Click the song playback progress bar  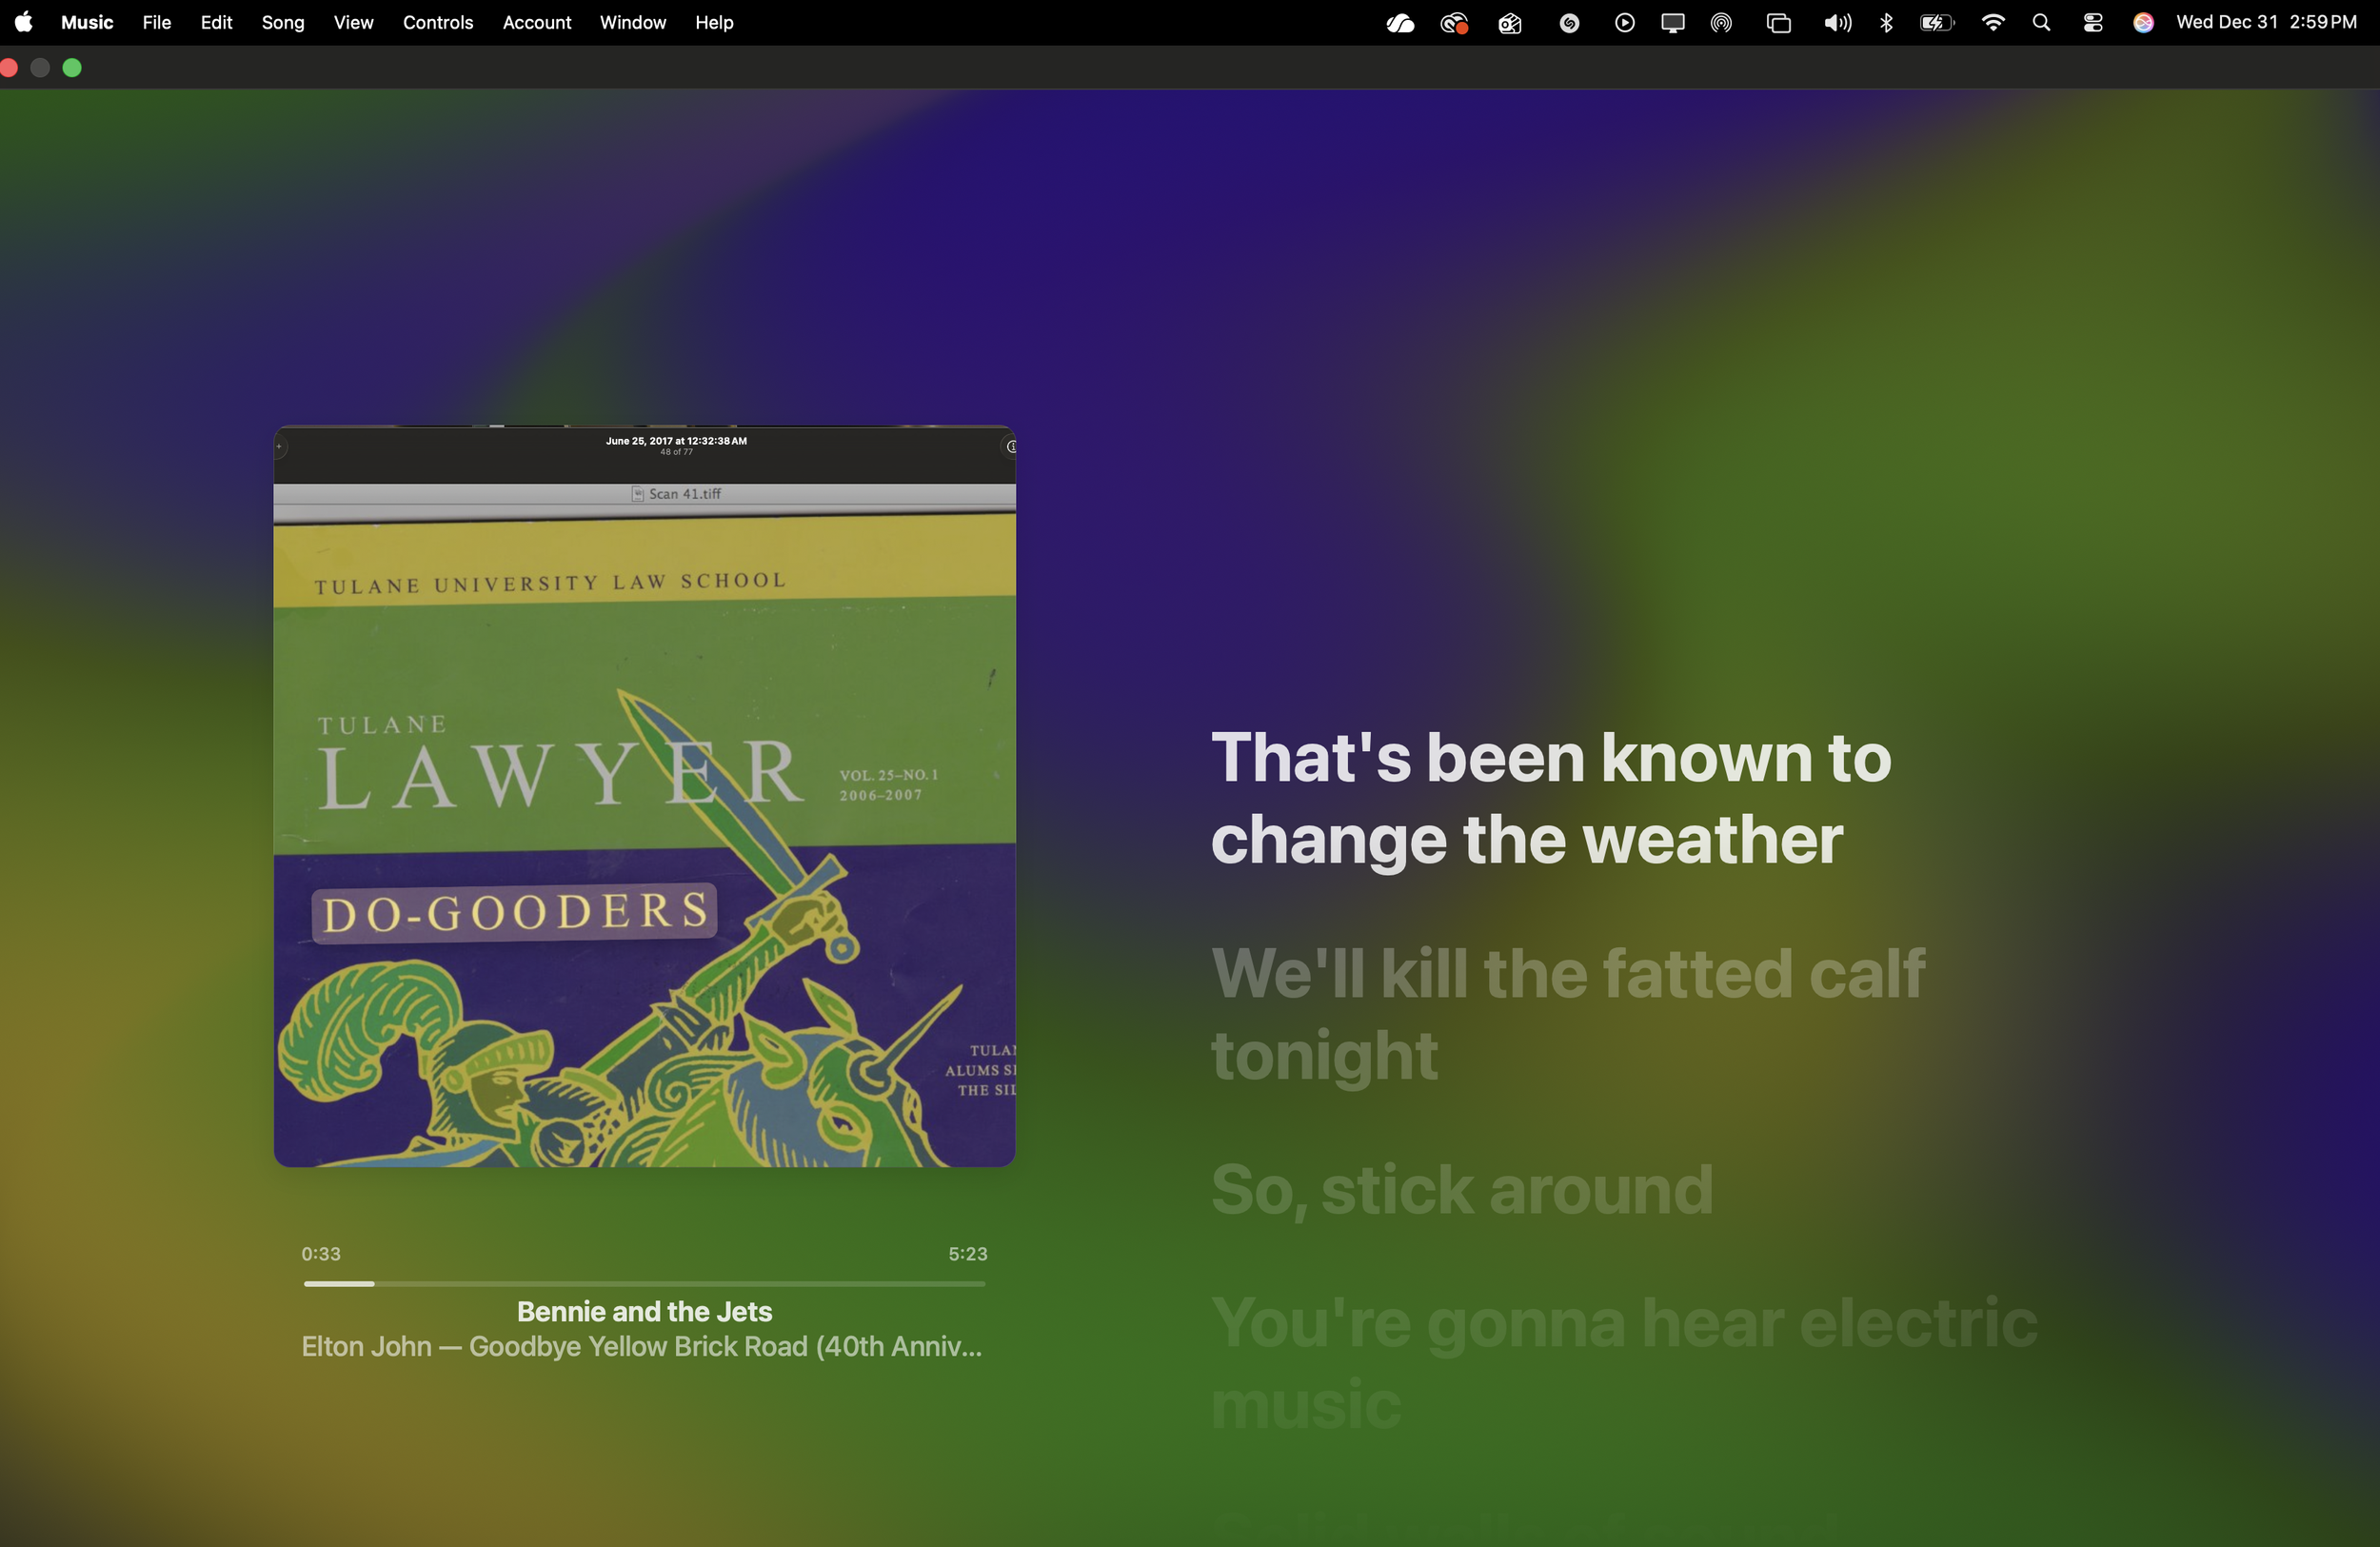(644, 1283)
